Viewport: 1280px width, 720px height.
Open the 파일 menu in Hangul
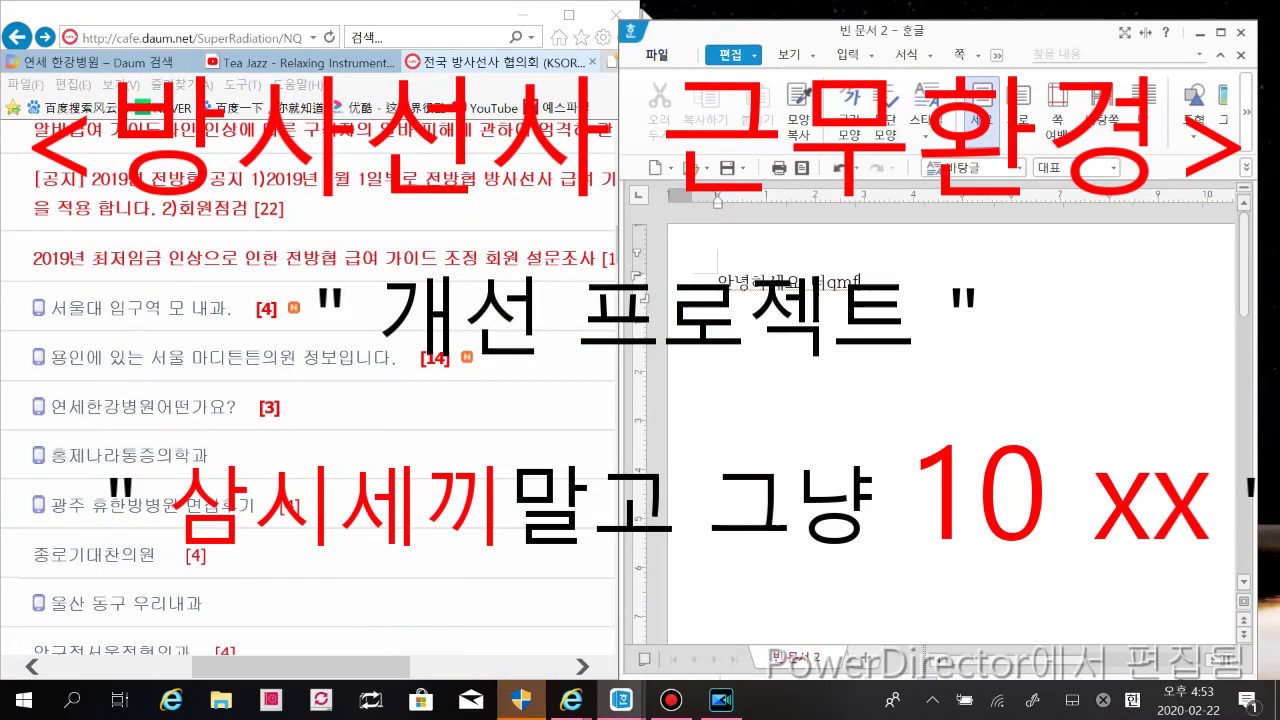pos(657,55)
